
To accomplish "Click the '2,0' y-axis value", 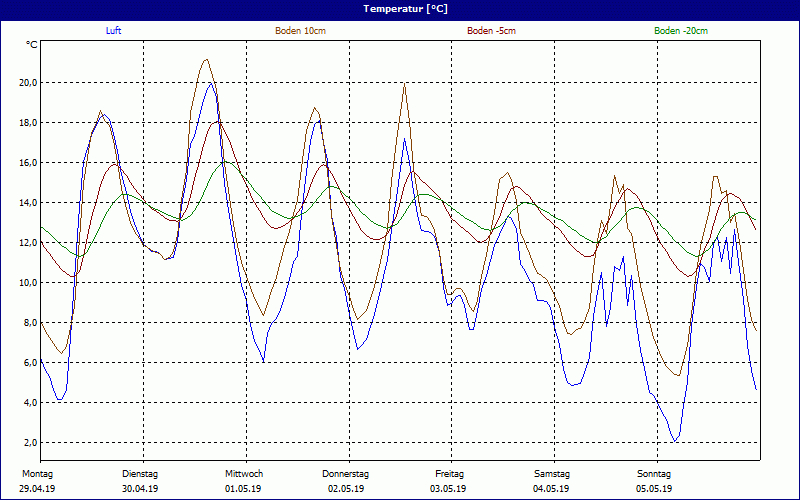I will pyautogui.click(x=30, y=442).
